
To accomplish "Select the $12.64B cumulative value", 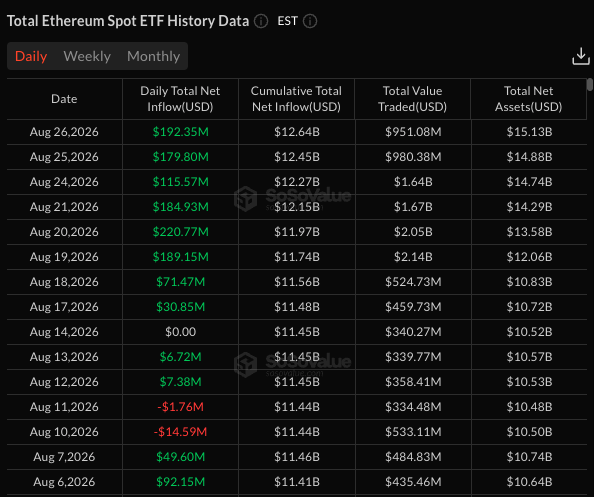I will coord(297,132).
